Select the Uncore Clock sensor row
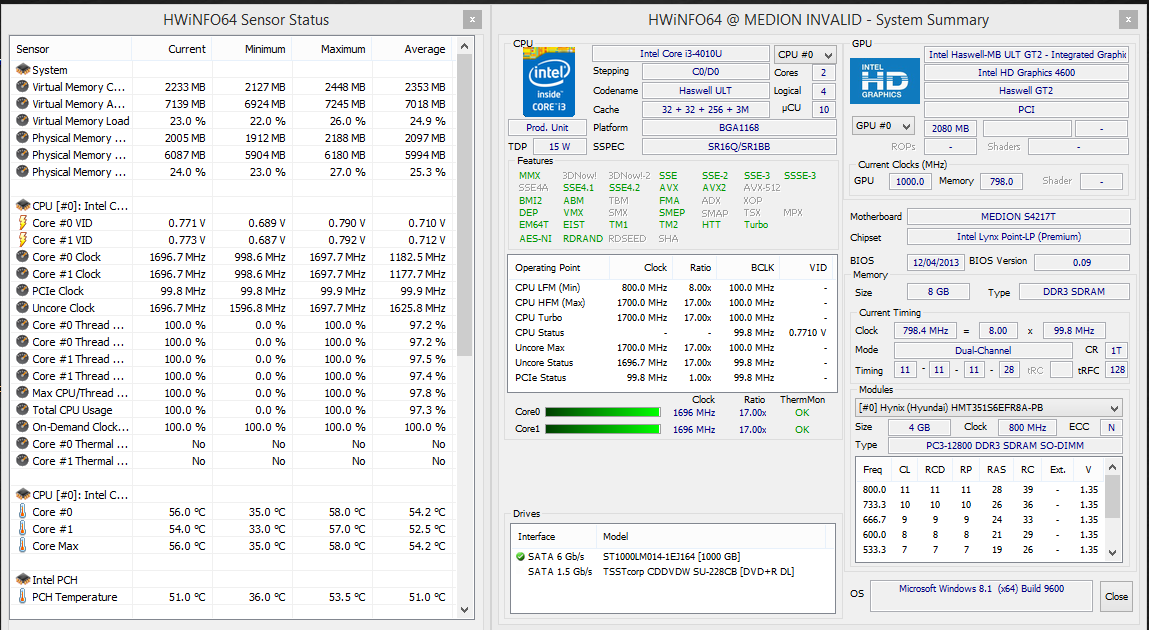The height and width of the screenshot is (630, 1149). (x=232, y=308)
